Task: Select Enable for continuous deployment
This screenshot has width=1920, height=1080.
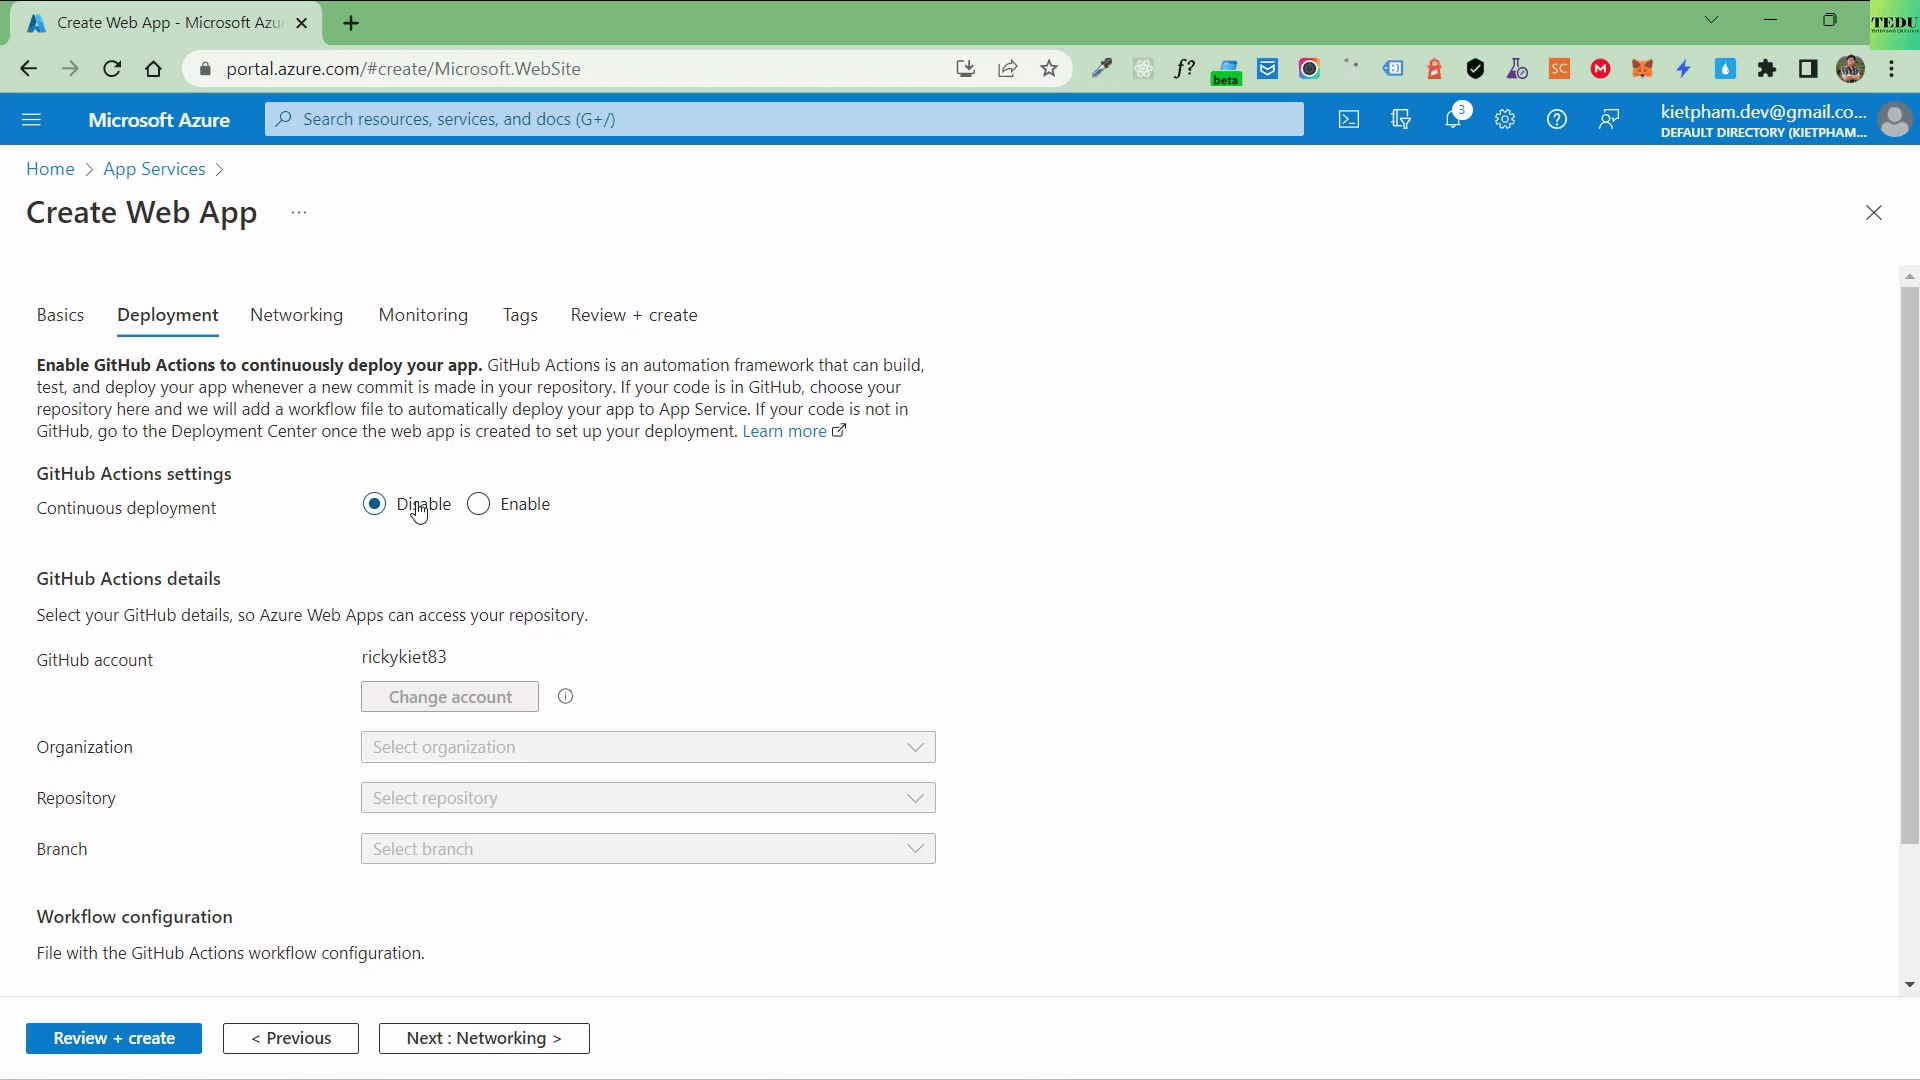Action: (x=479, y=504)
